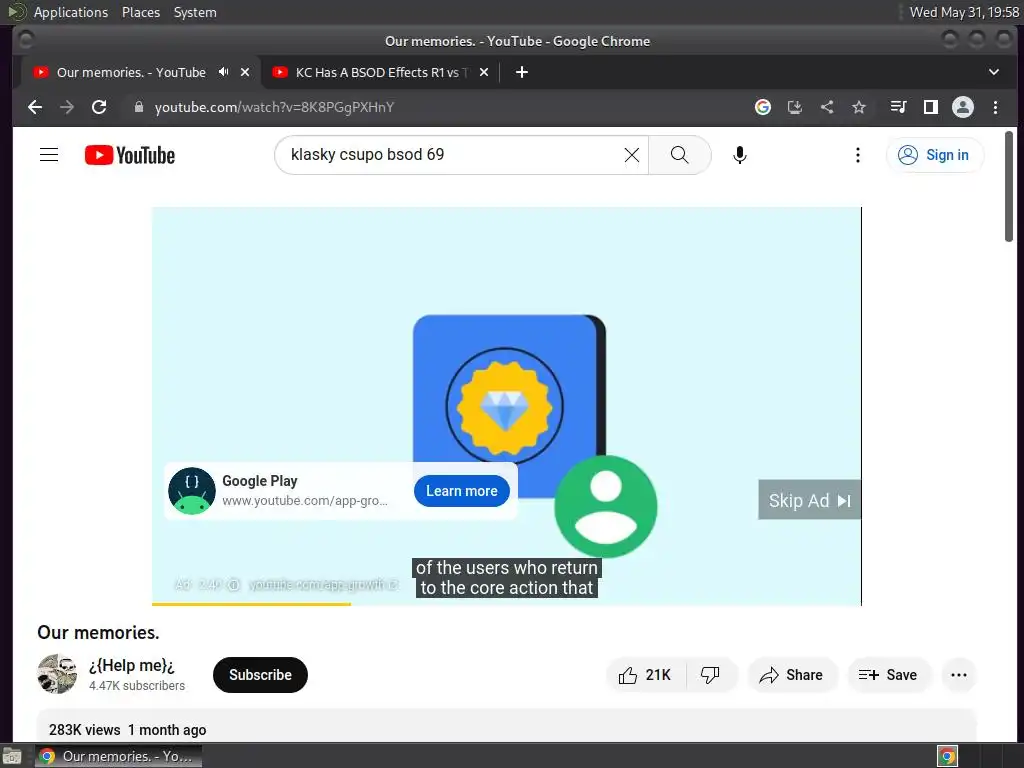Reload the YouTube page

coord(99,107)
